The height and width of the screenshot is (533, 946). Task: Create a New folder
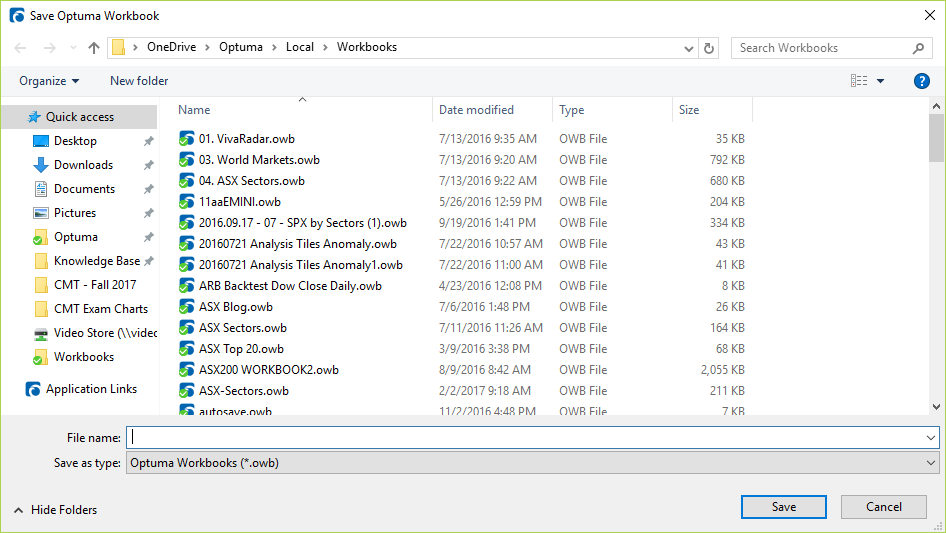pyautogui.click(x=139, y=81)
